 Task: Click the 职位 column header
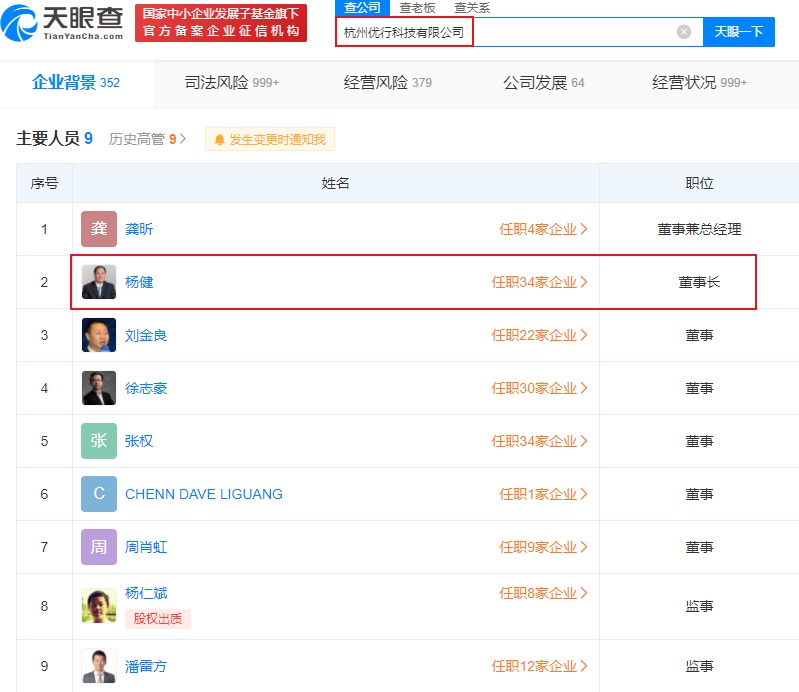point(699,183)
